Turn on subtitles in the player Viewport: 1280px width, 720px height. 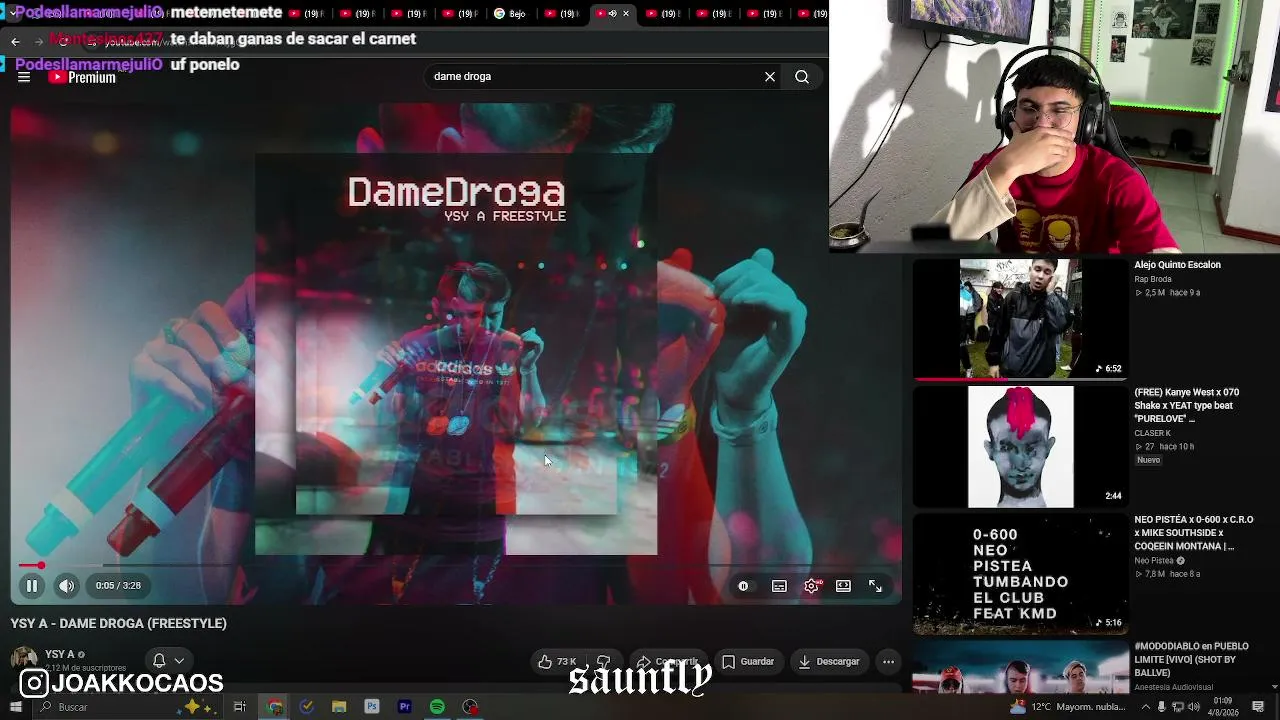779,586
